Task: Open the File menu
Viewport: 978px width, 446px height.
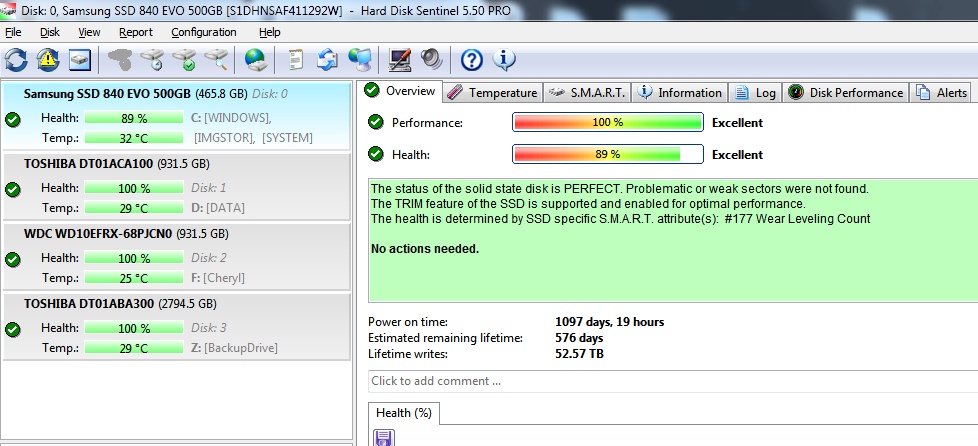Action: click(x=12, y=32)
